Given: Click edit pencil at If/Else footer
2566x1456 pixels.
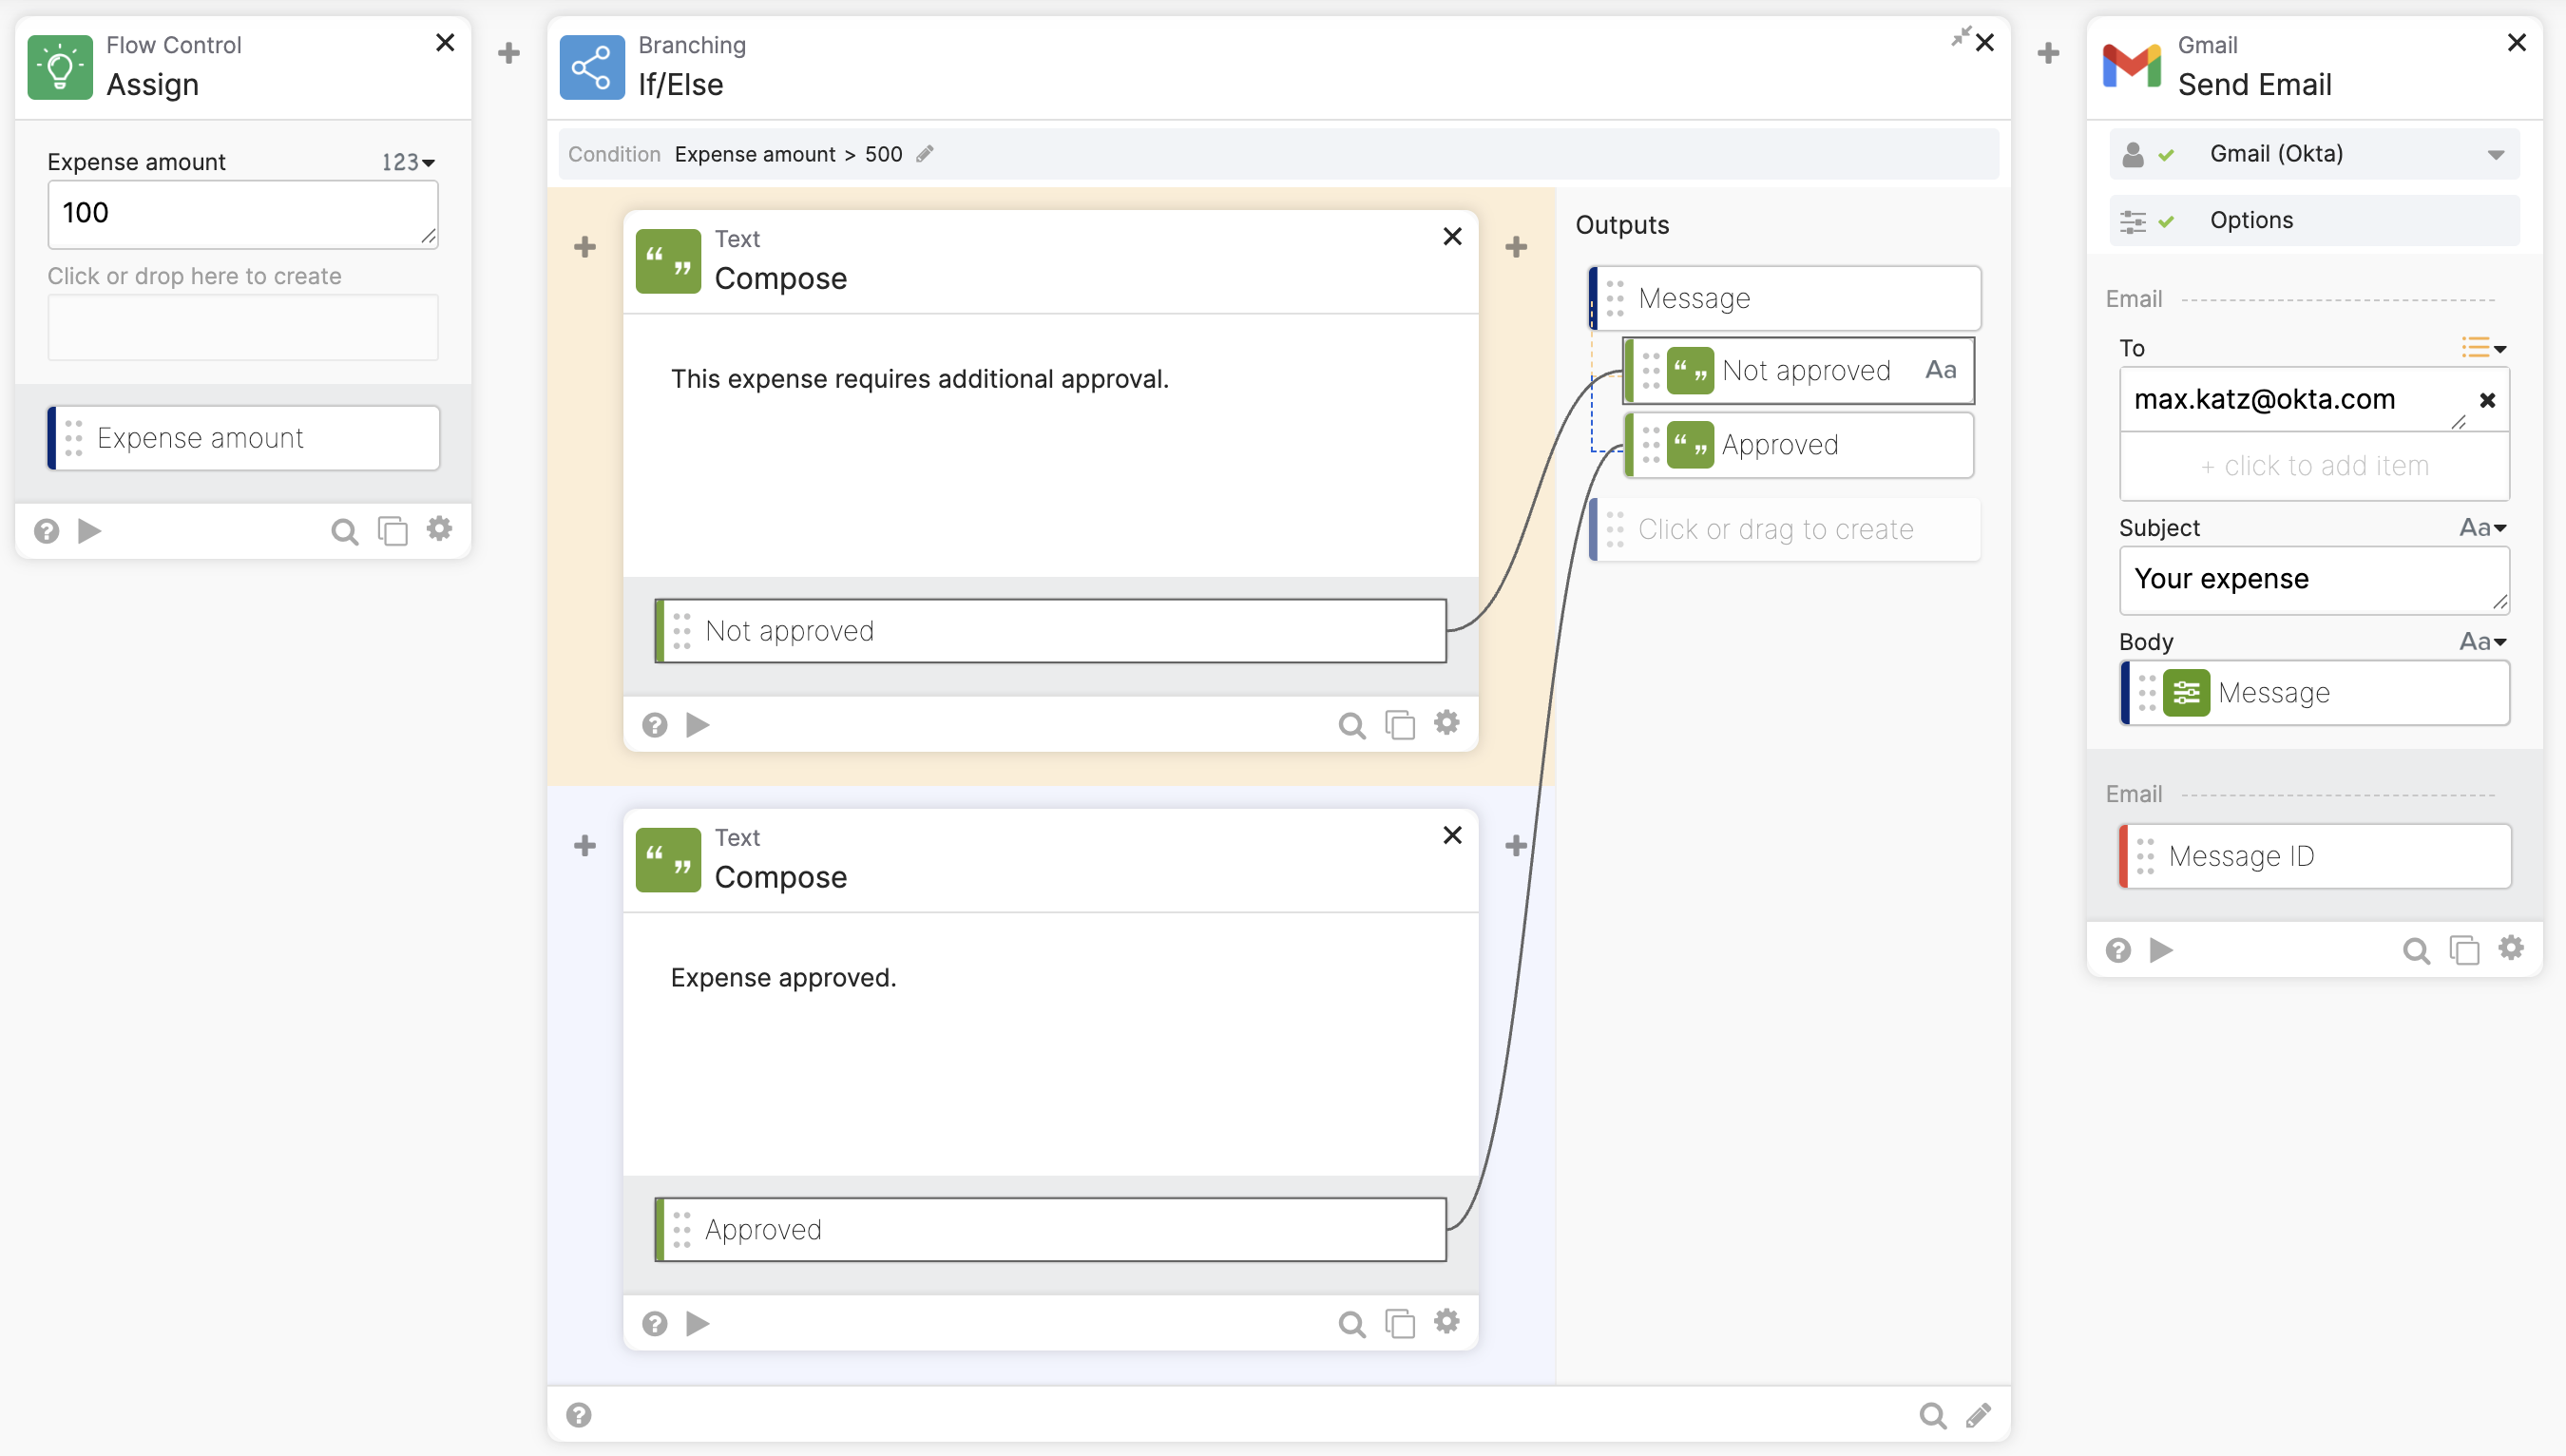Looking at the screenshot, I should click(x=1978, y=1415).
